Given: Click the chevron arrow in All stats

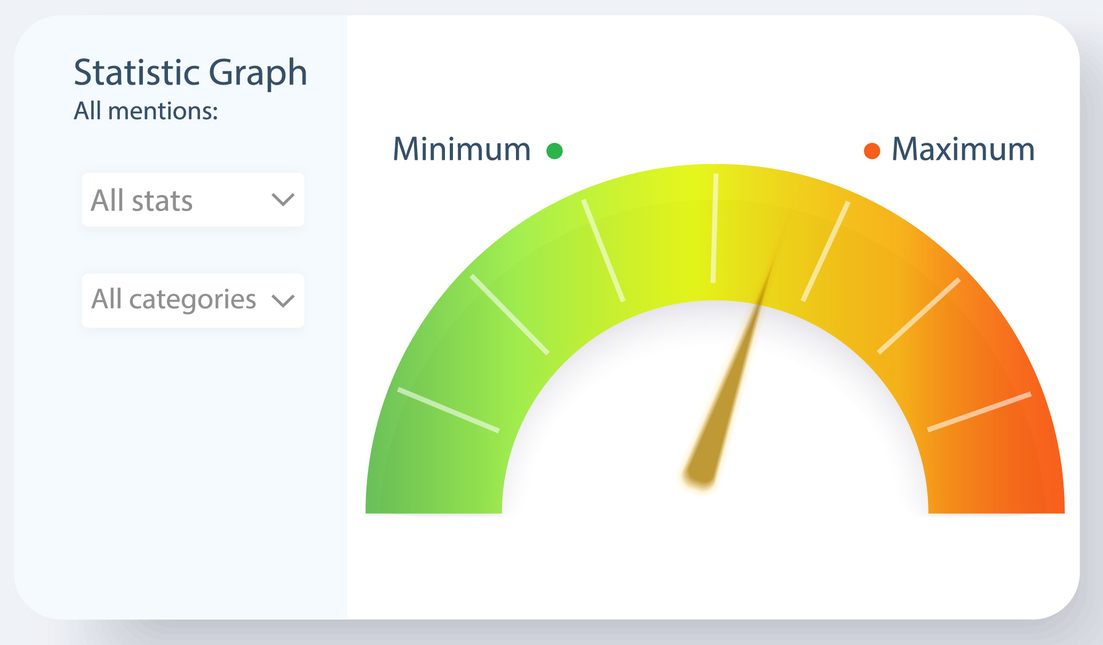Looking at the screenshot, I should coord(283,200).
